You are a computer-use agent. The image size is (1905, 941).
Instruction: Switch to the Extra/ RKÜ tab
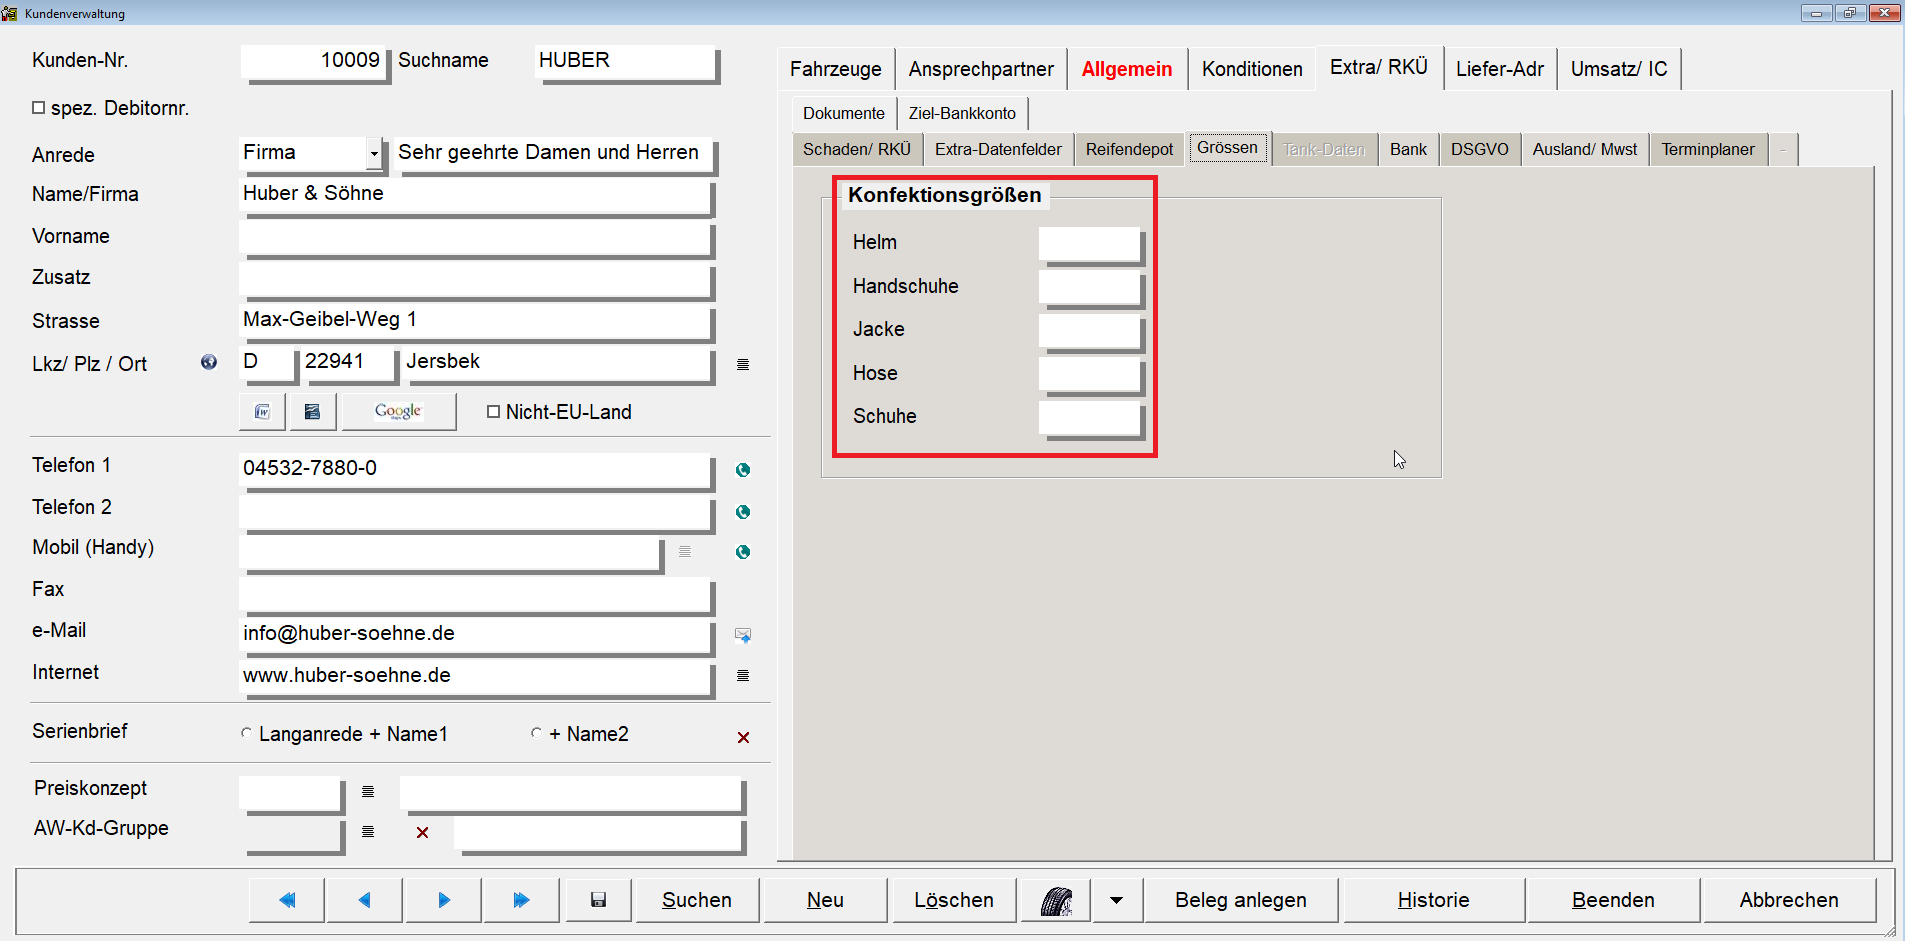pos(1379,67)
